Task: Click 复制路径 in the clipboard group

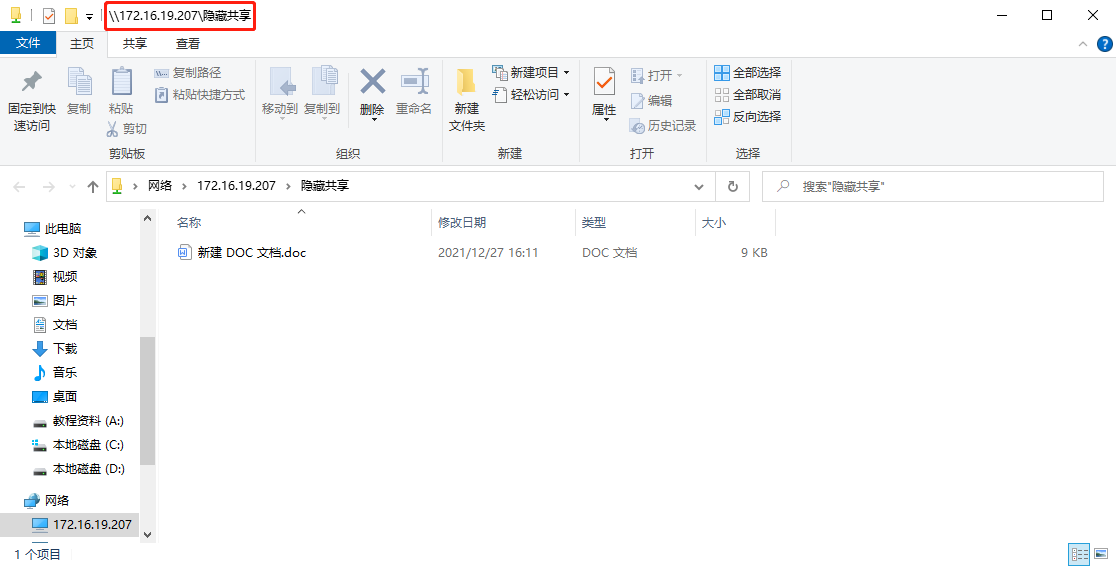Action: (x=188, y=73)
